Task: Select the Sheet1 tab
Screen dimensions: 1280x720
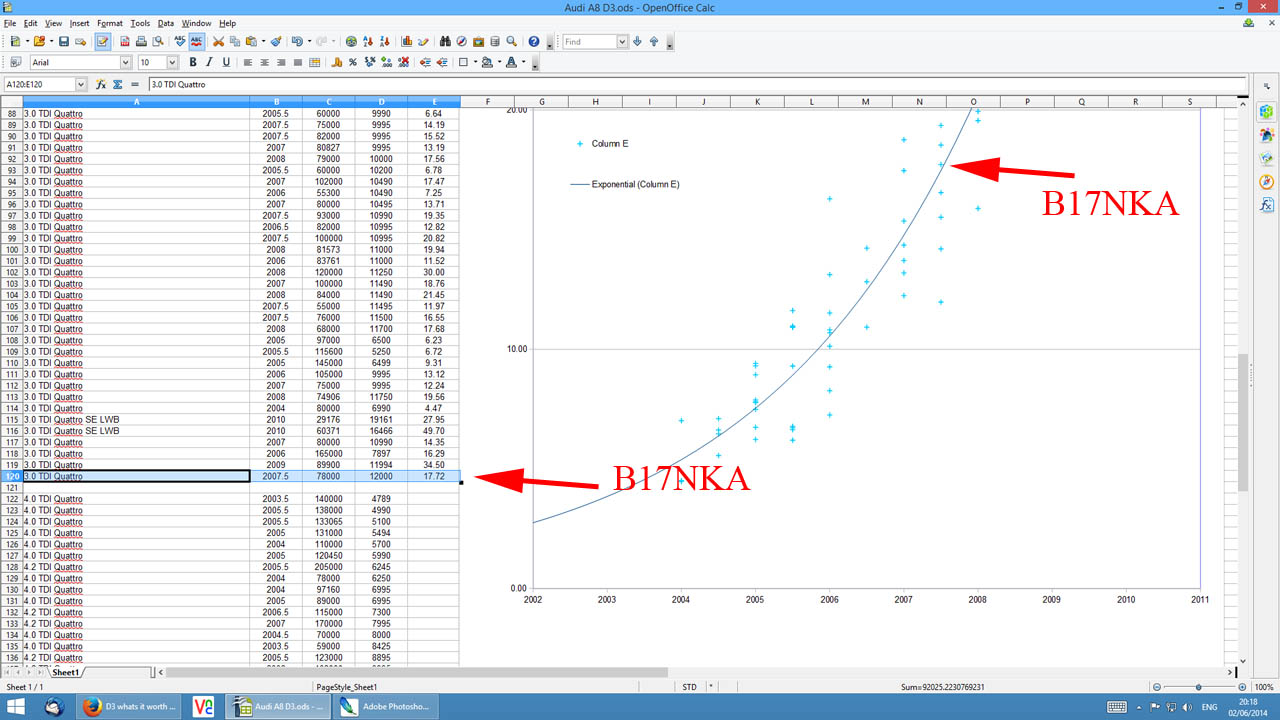Action: pyautogui.click(x=66, y=673)
